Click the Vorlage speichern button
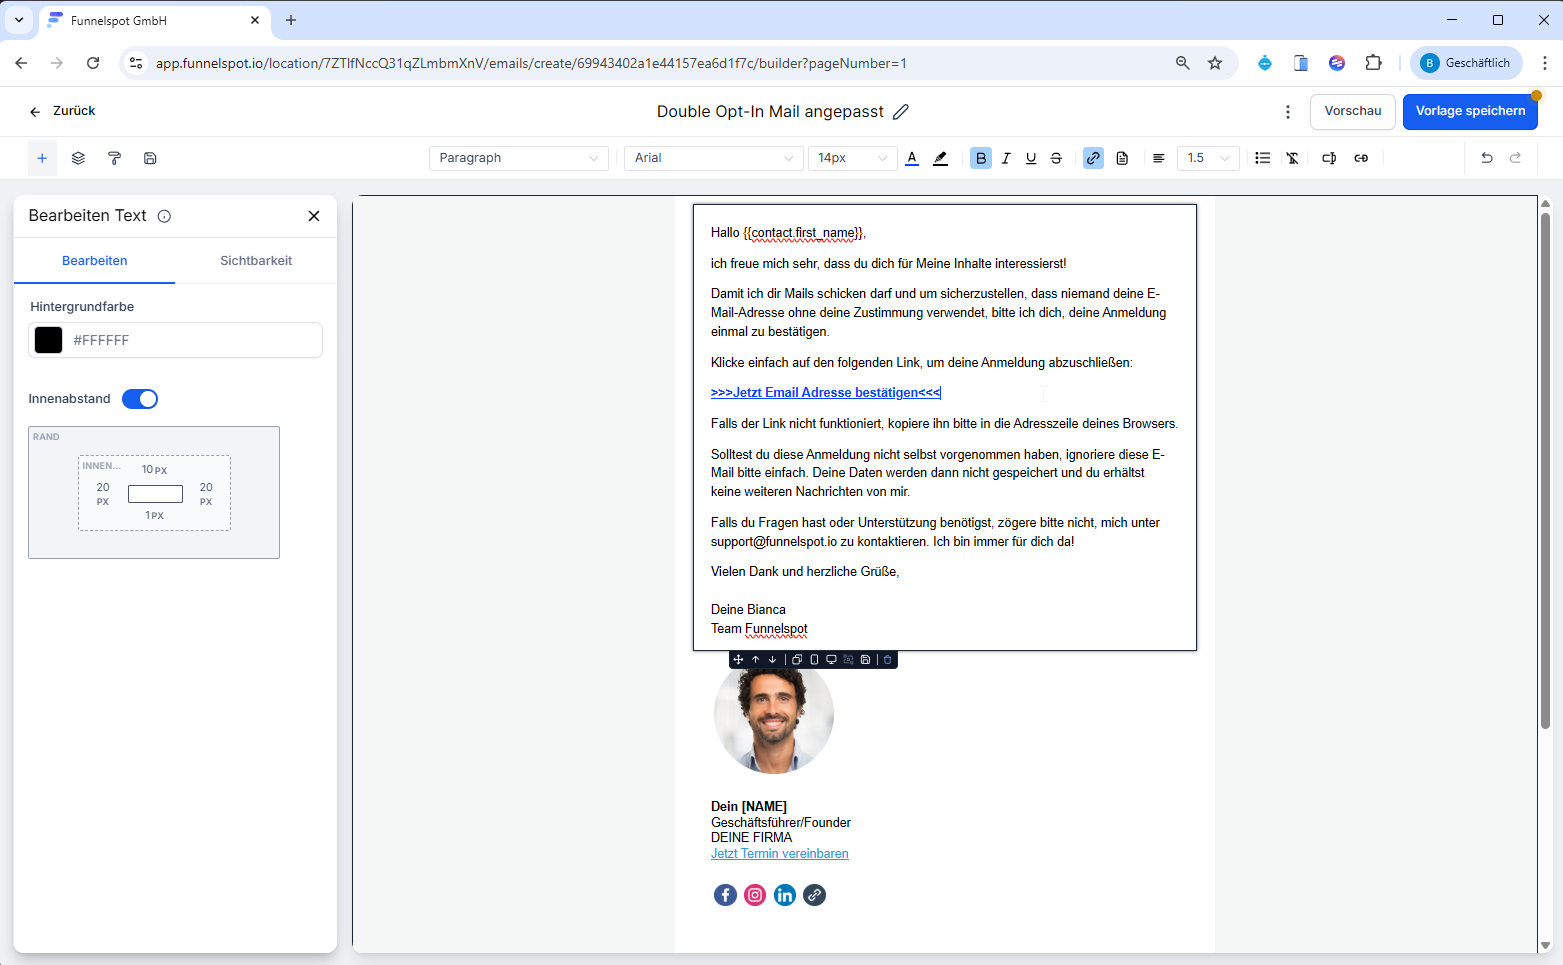This screenshot has height=965, width=1563. pyautogui.click(x=1469, y=111)
